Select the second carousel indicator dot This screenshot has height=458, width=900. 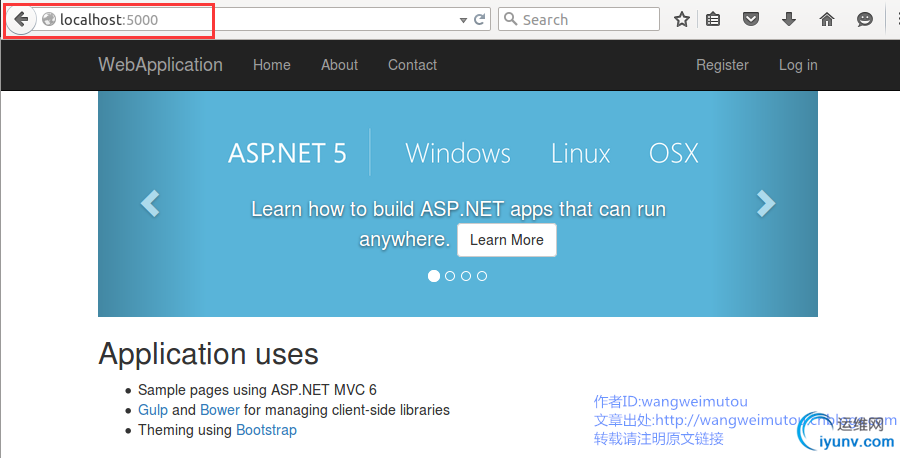(x=450, y=276)
